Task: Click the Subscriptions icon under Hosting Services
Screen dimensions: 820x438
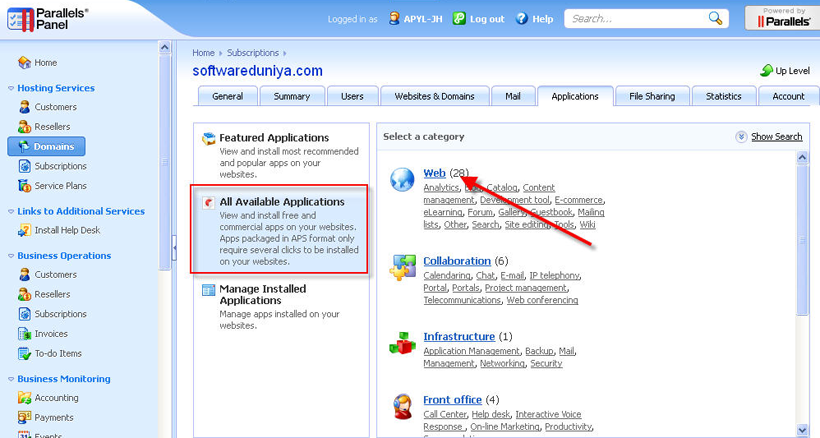Action: [24, 166]
